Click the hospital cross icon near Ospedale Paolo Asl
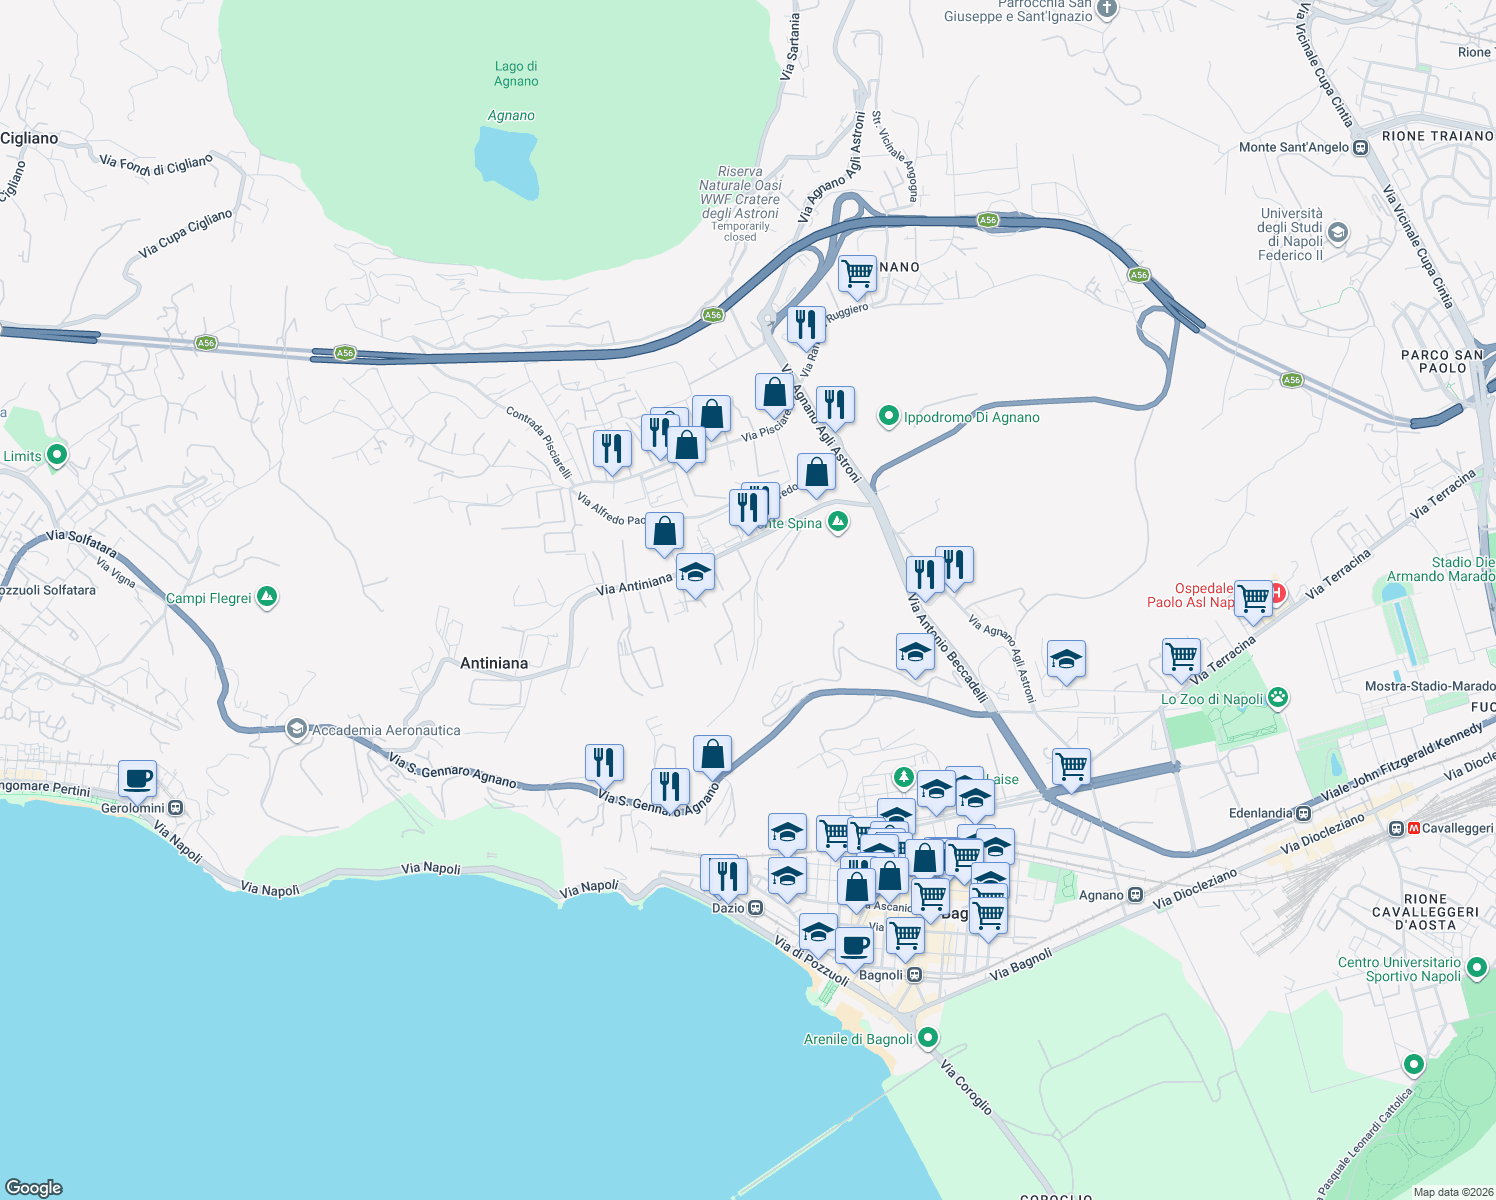Viewport: 1496px width, 1200px height. point(1278,594)
